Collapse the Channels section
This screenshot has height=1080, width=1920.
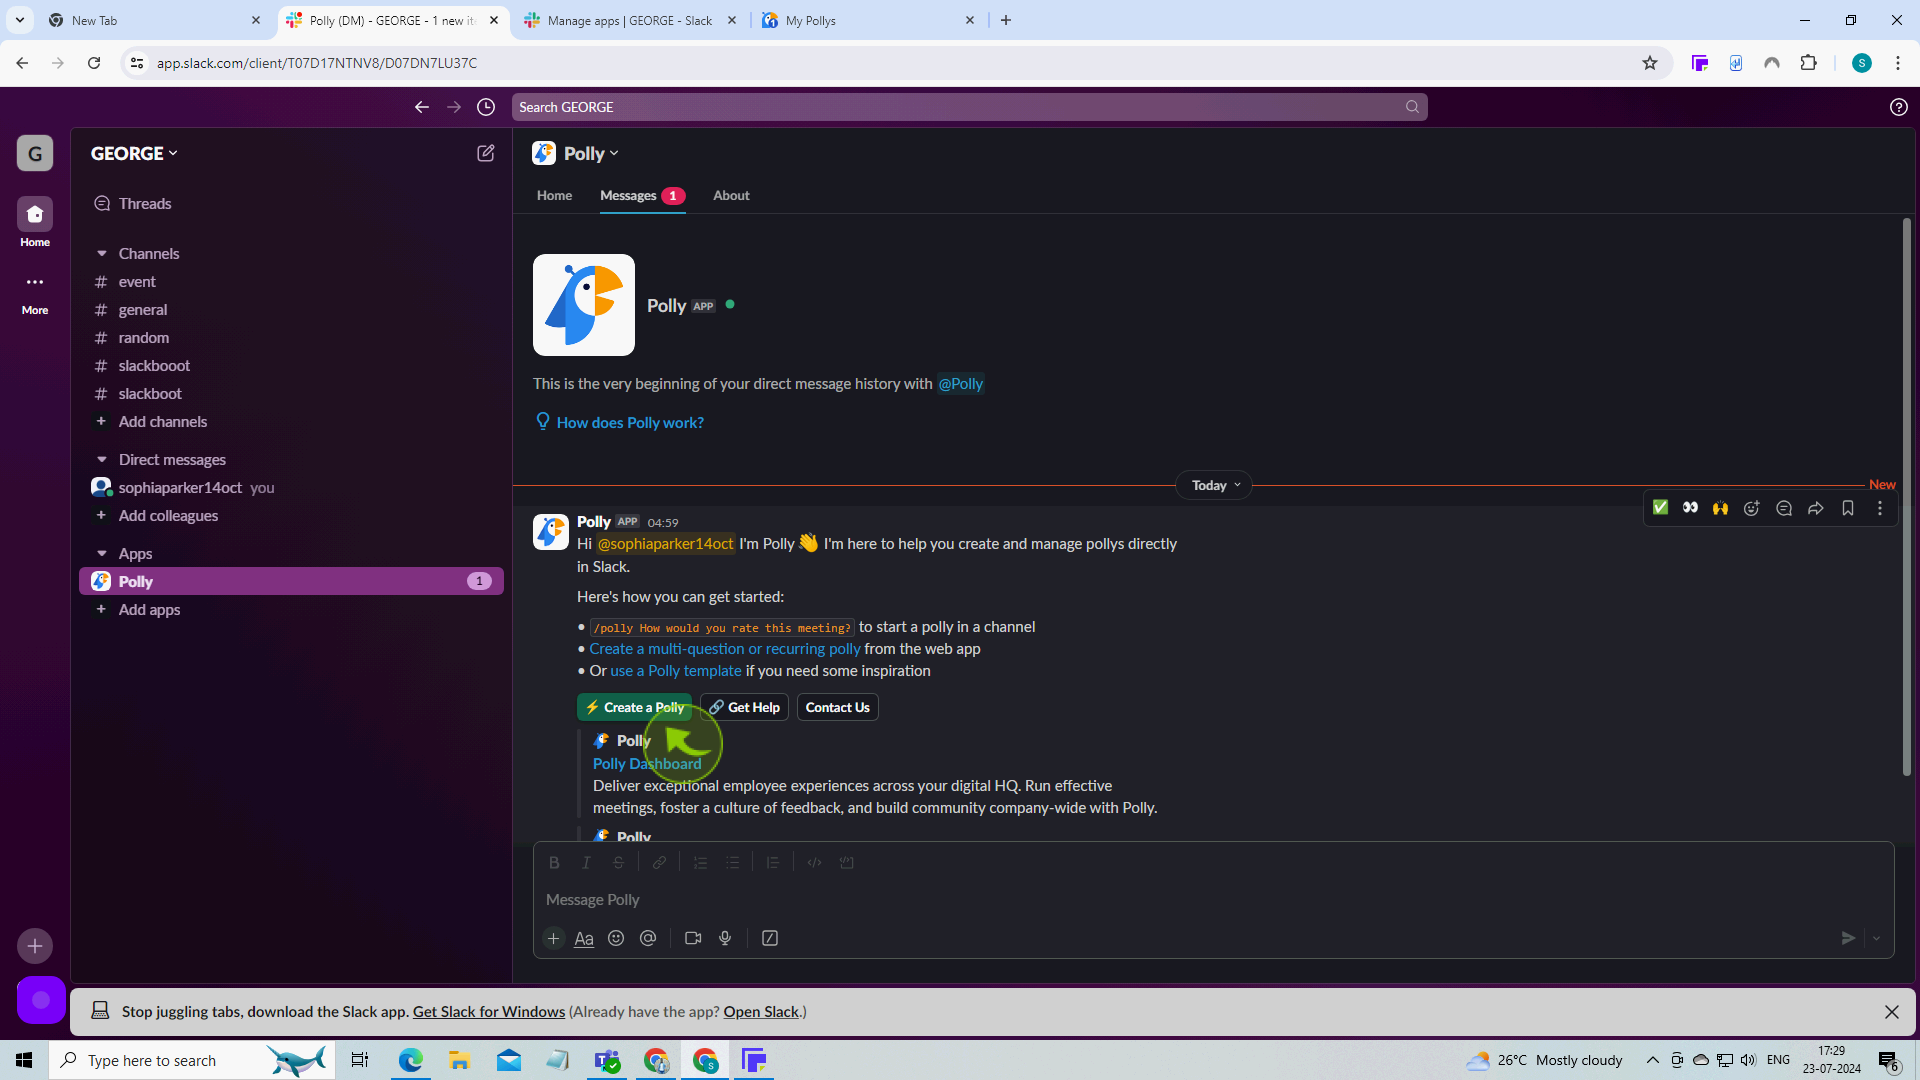coord(101,254)
